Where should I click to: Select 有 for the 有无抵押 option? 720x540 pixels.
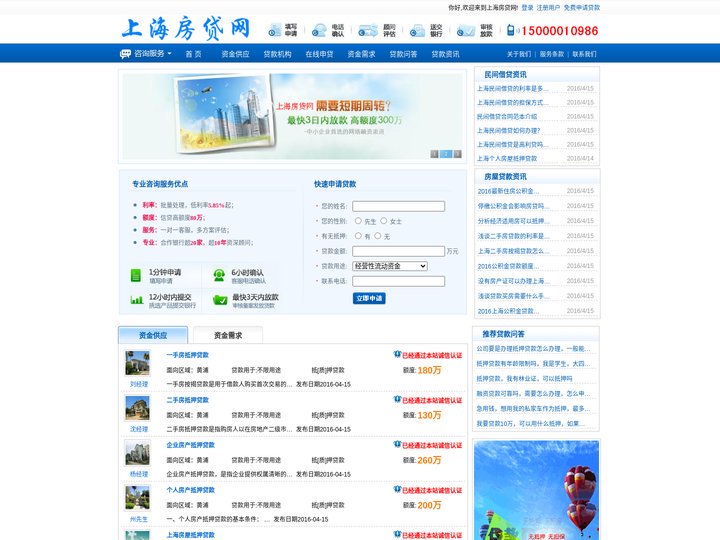pyautogui.click(x=358, y=236)
